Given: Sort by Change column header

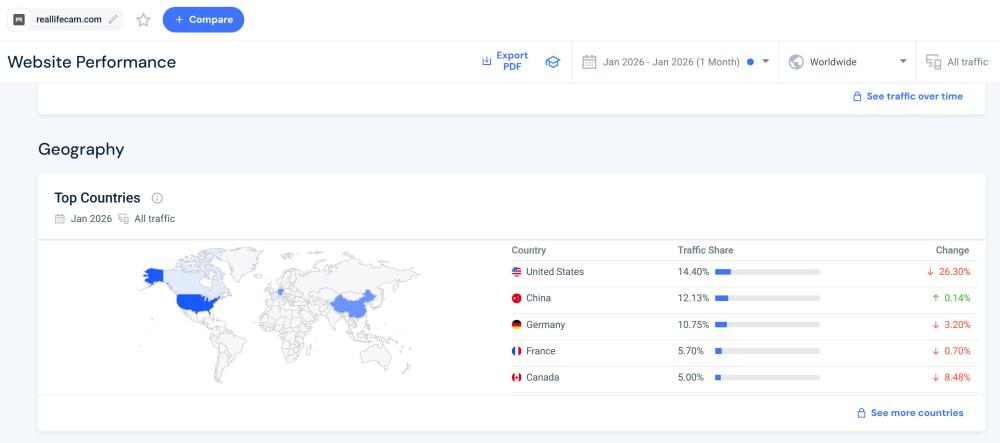Looking at the screenshot, I should pos(952,250).
